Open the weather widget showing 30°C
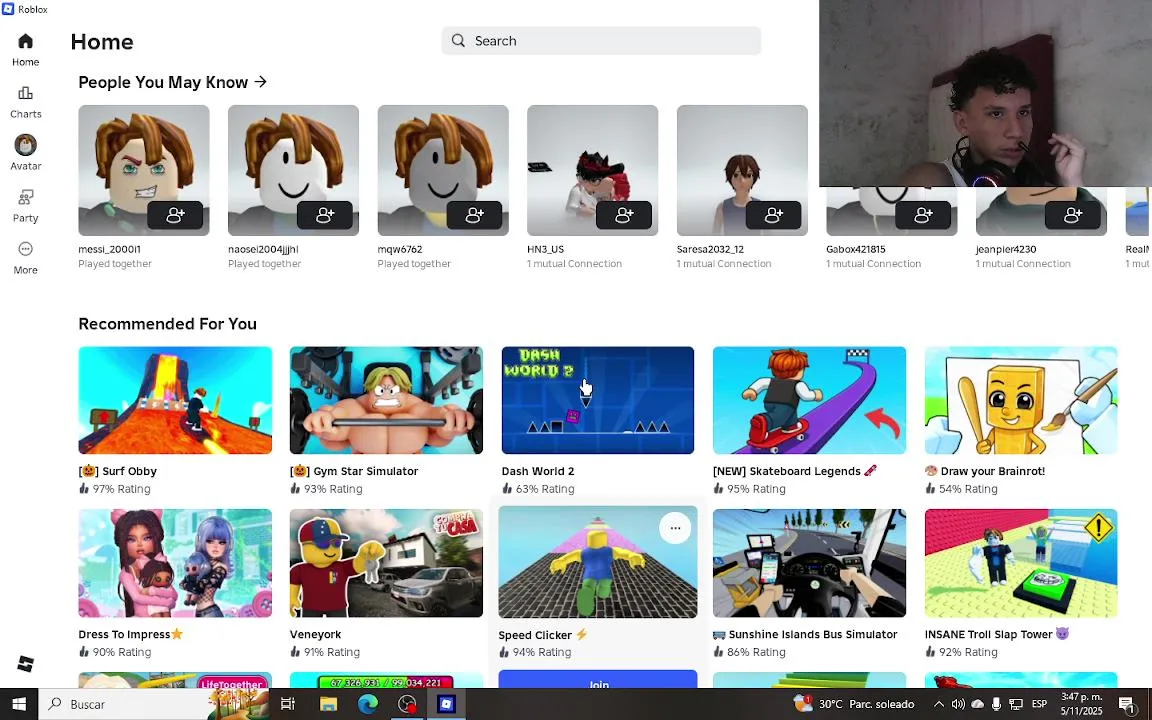1152x720 pixels. tap(854, 704)
